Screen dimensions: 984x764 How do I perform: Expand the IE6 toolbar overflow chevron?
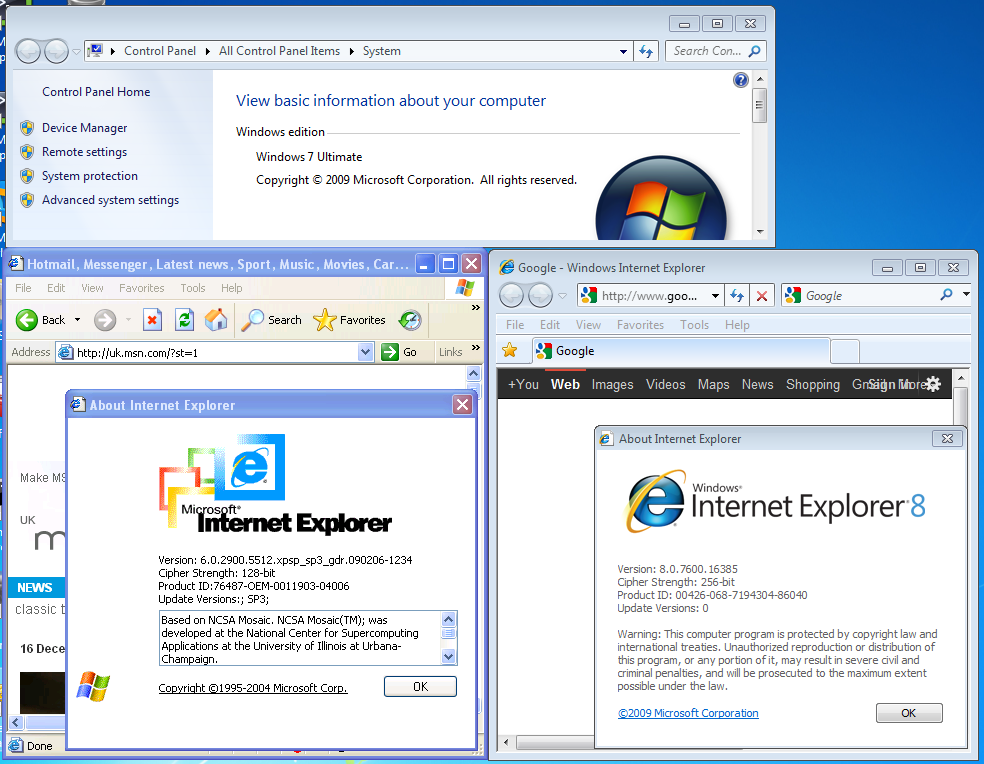[x=476, y=307]
